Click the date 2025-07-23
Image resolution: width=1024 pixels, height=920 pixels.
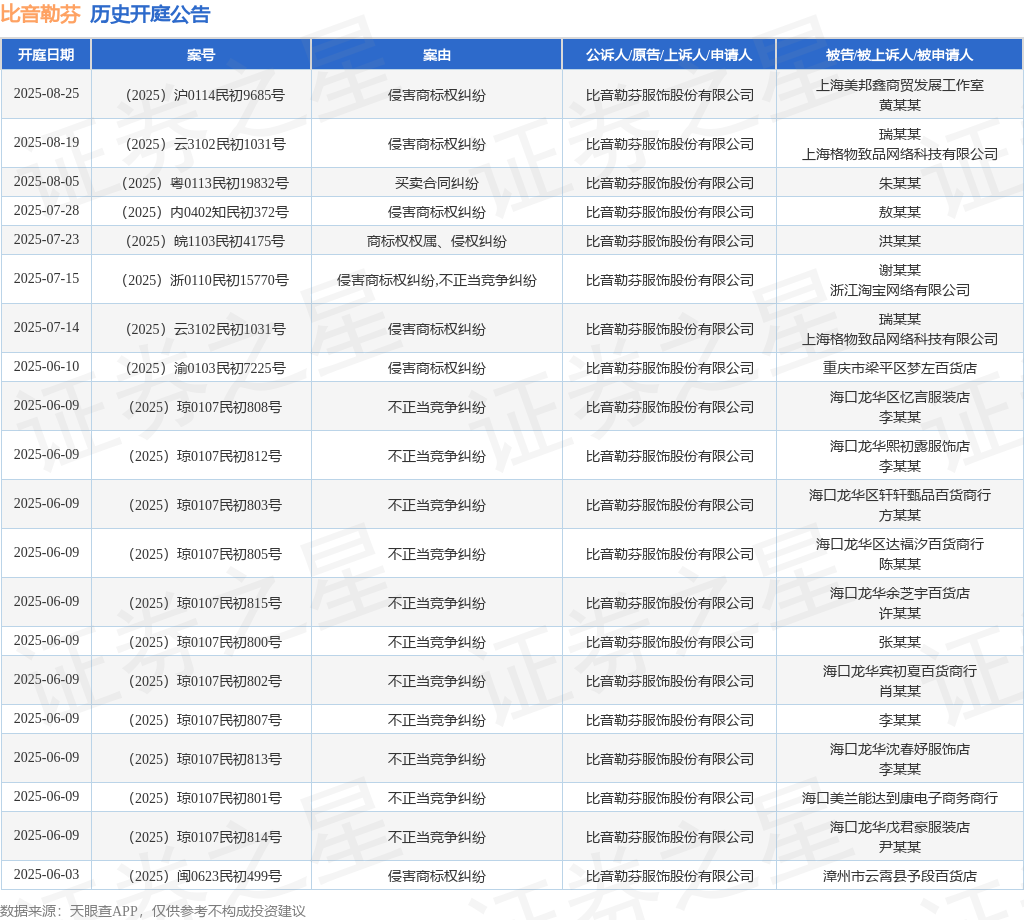46,240
